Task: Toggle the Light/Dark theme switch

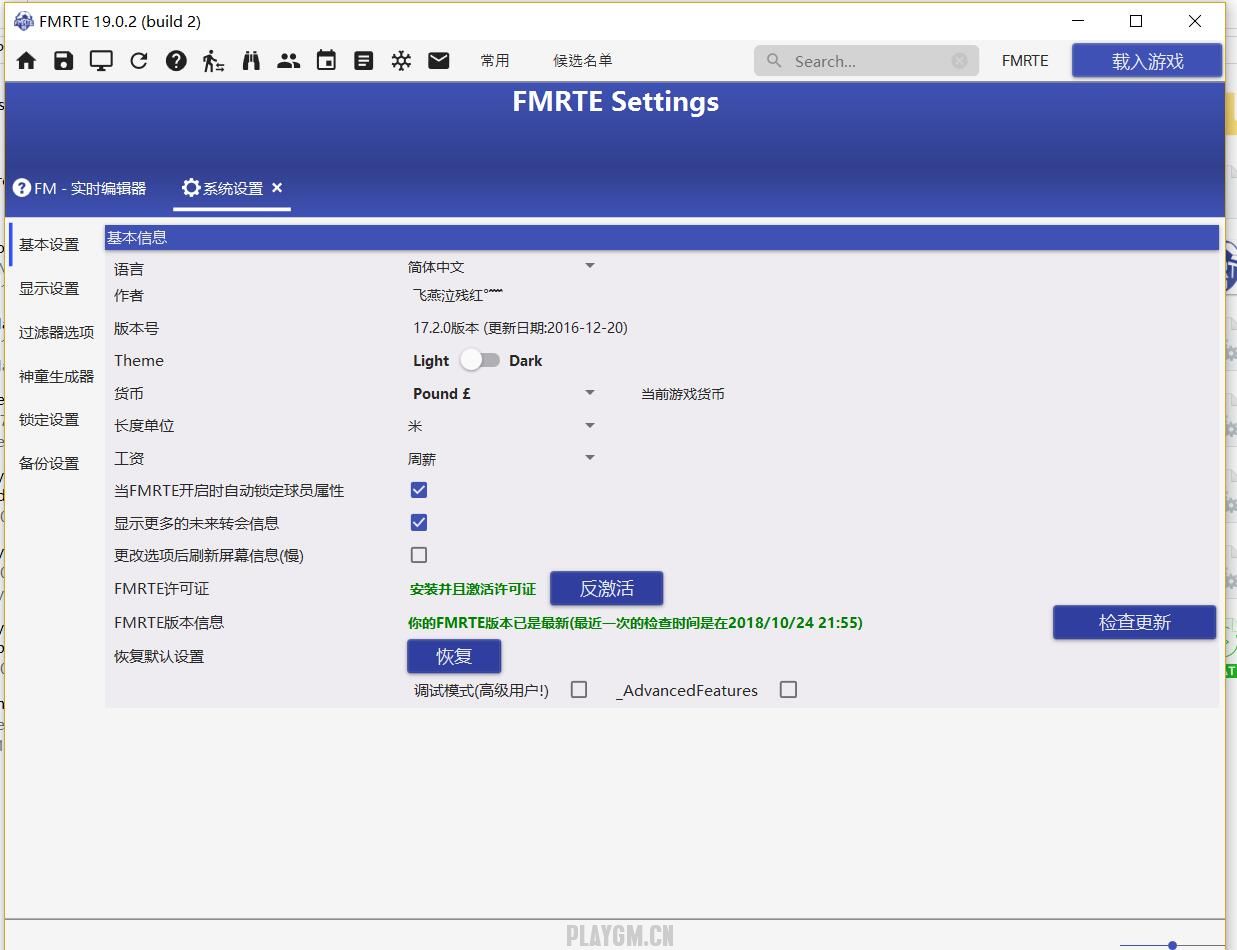Action: tap(480, 360)
